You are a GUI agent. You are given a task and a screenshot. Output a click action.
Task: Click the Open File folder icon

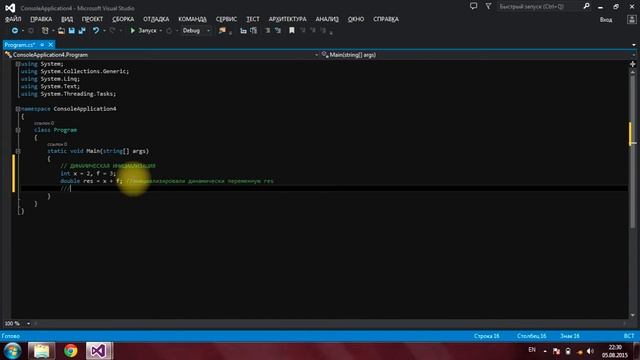tap(61, 31)
